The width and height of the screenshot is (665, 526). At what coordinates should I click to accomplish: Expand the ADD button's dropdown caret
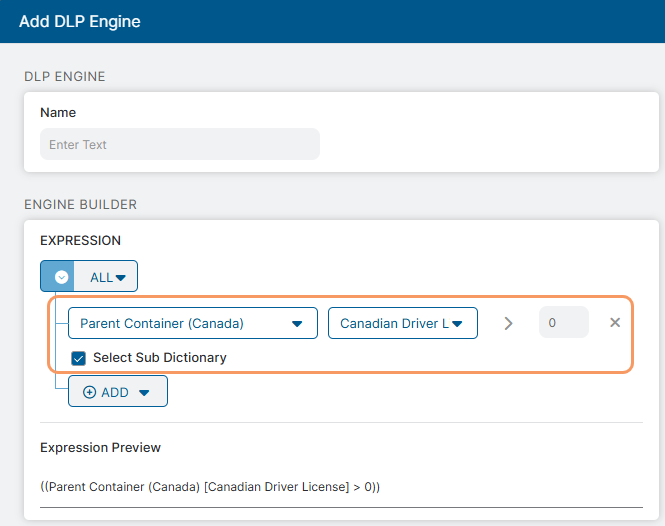[144, 393]
